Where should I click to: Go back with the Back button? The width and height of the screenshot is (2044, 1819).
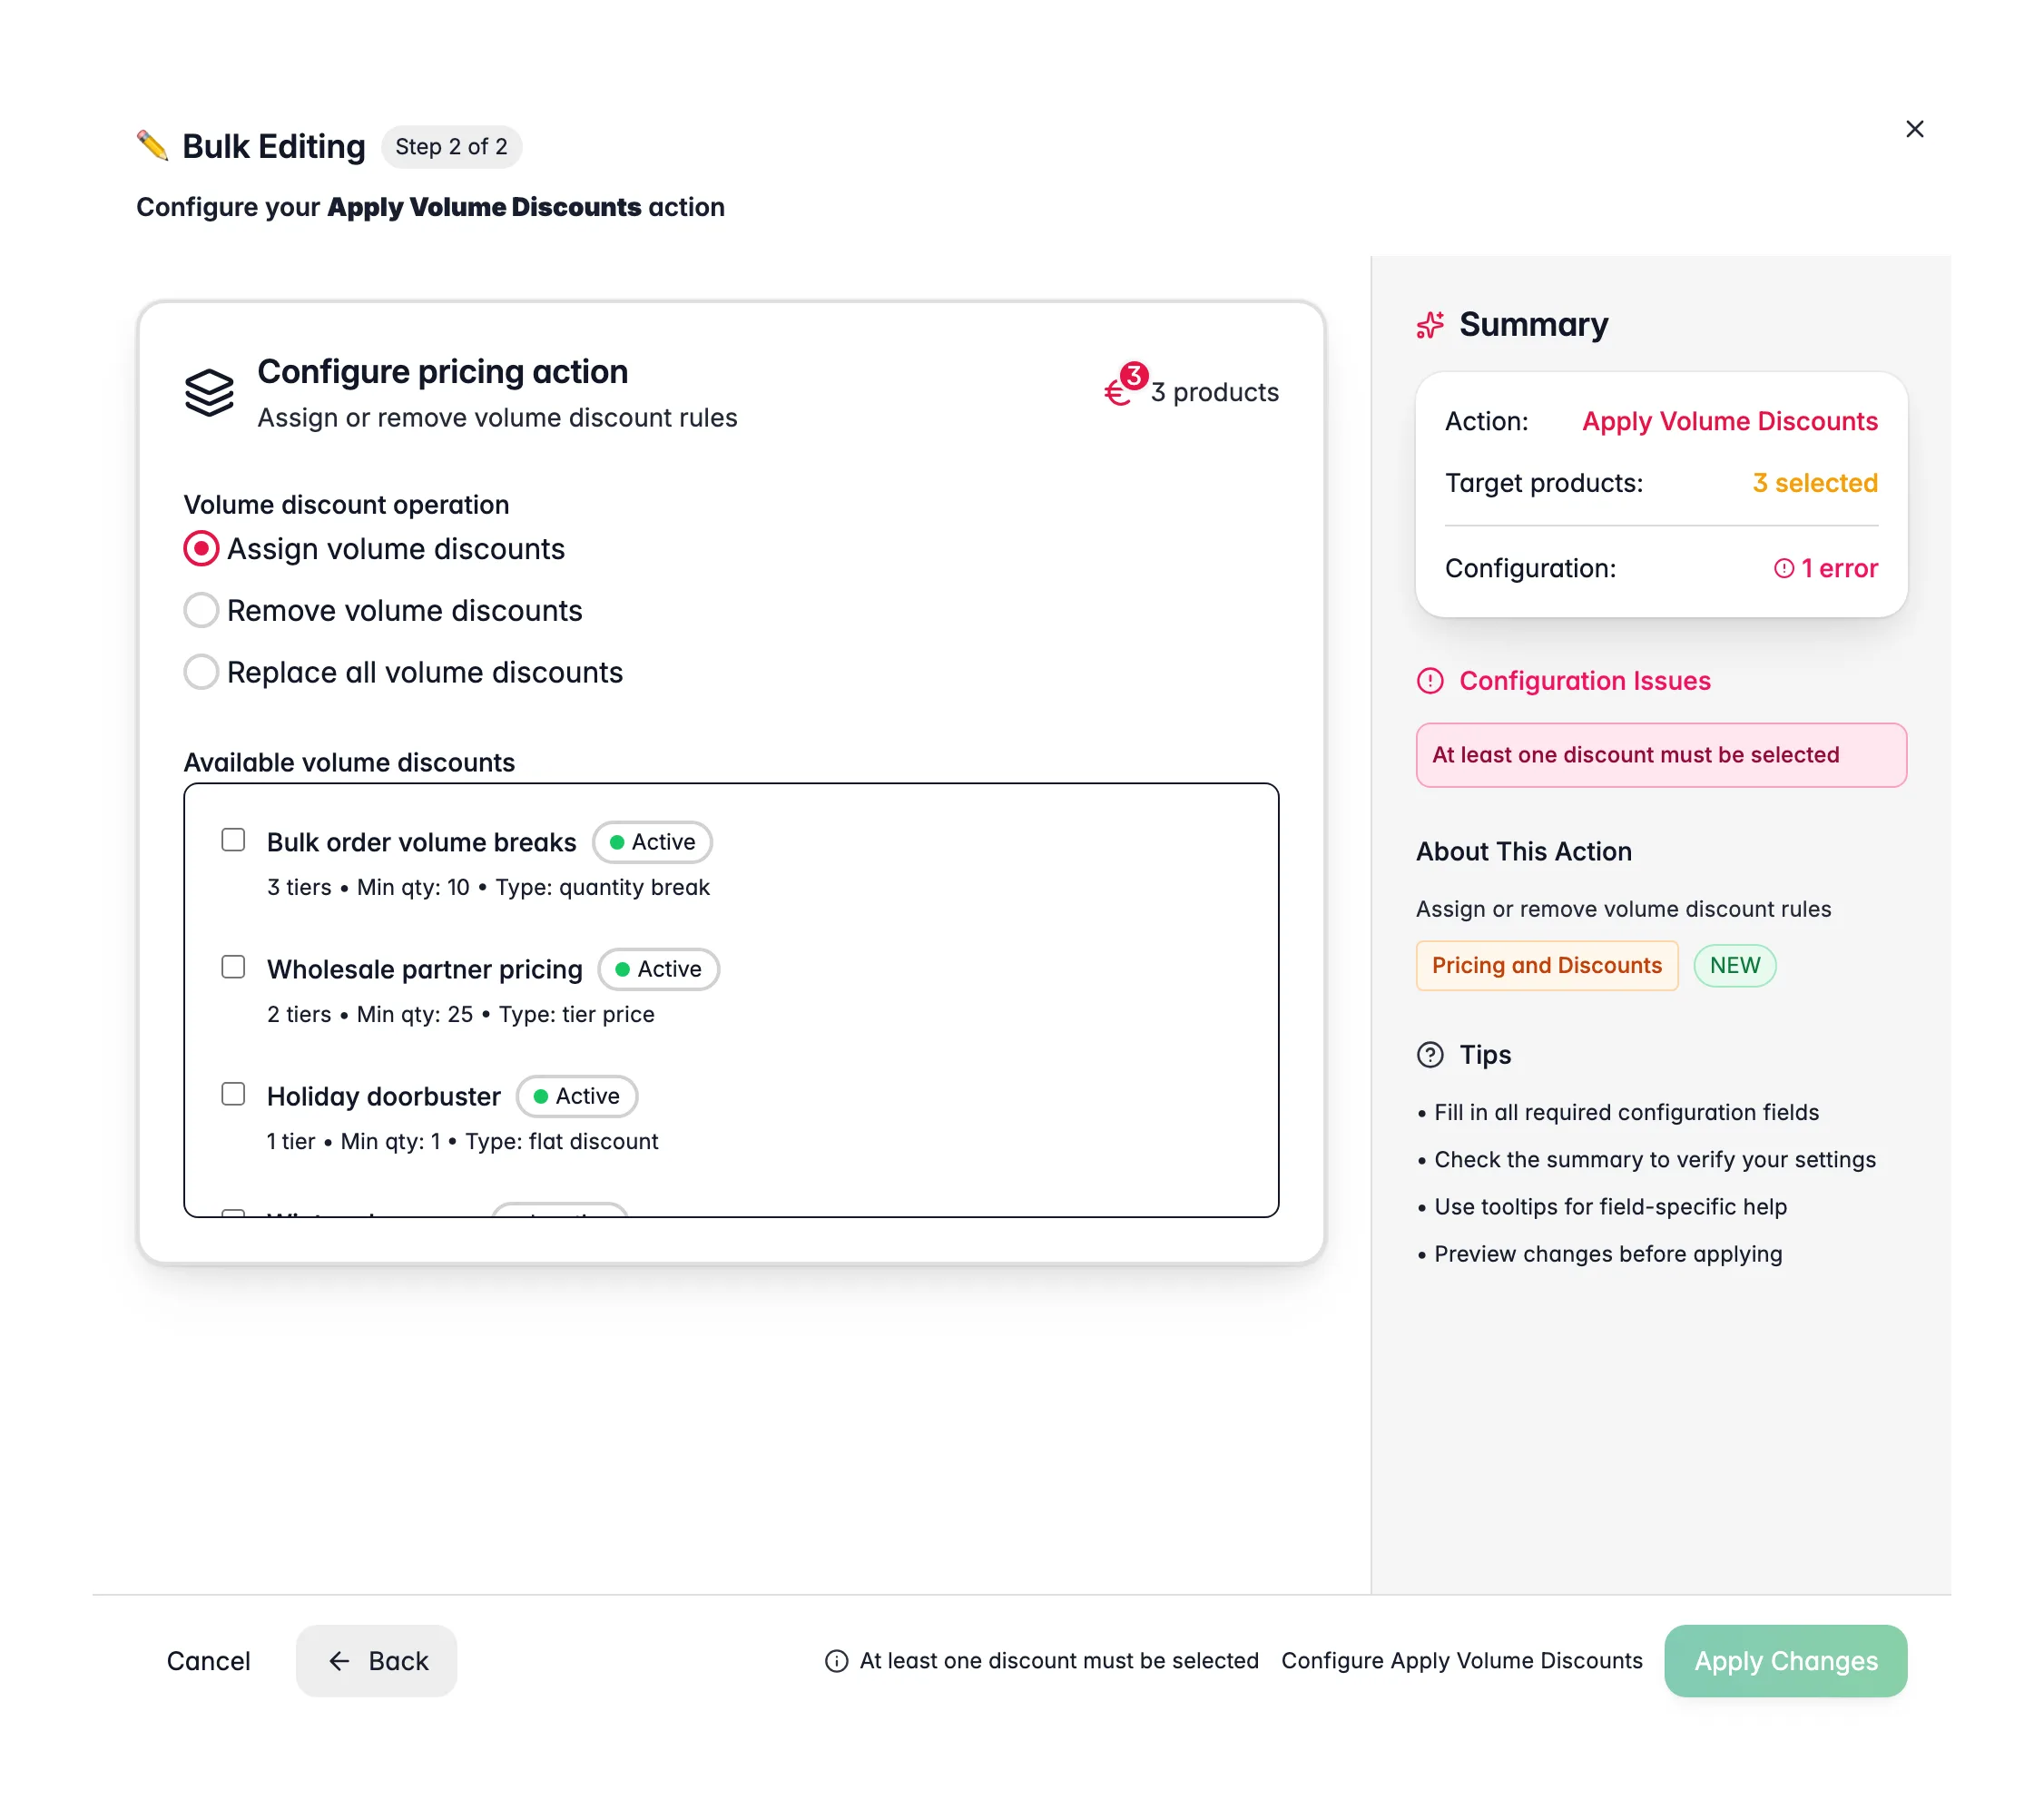(376, 1661)
